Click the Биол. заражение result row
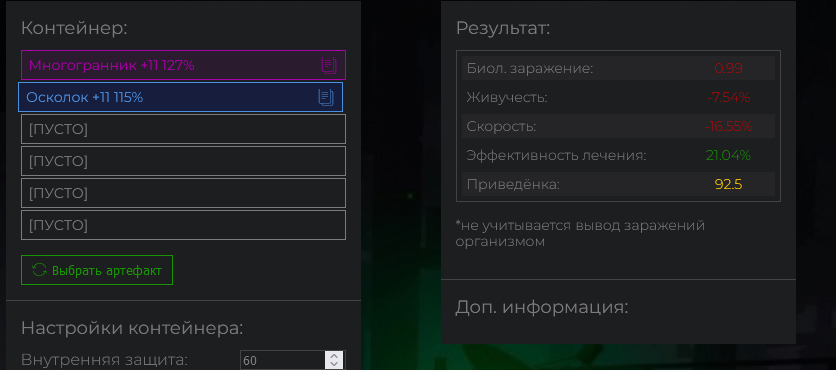 pos(618,68)
